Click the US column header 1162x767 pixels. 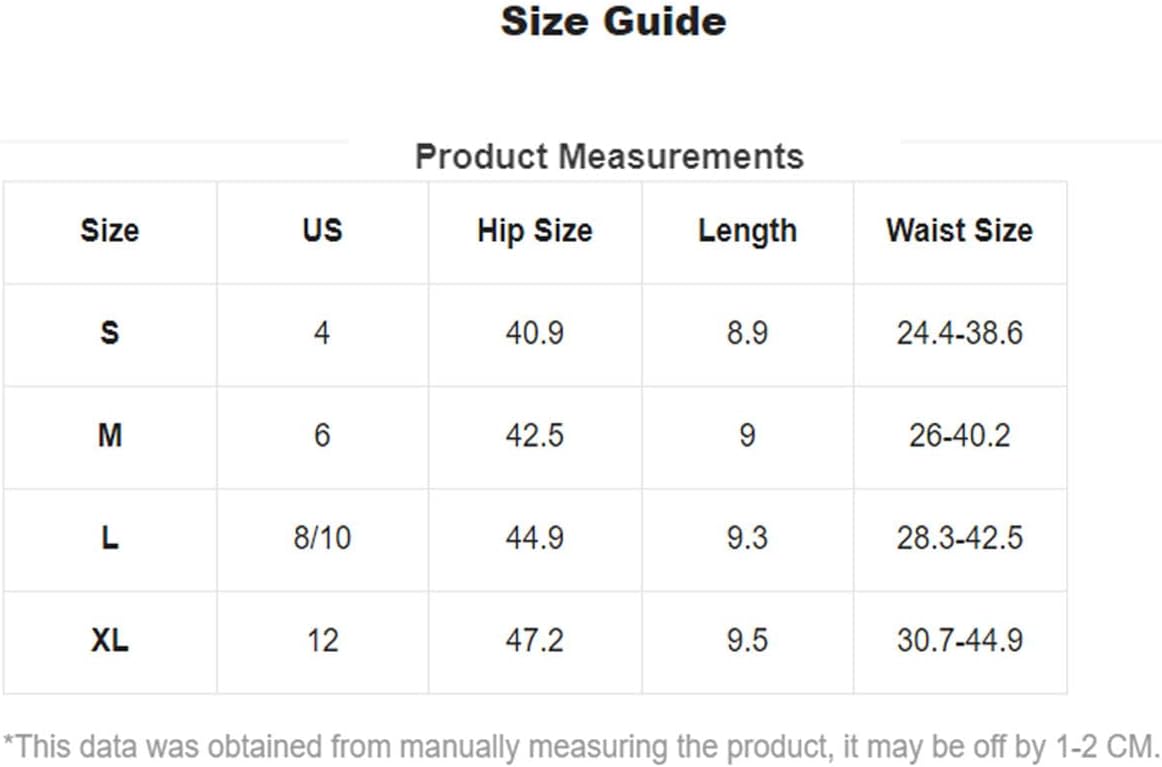(322, 230)
